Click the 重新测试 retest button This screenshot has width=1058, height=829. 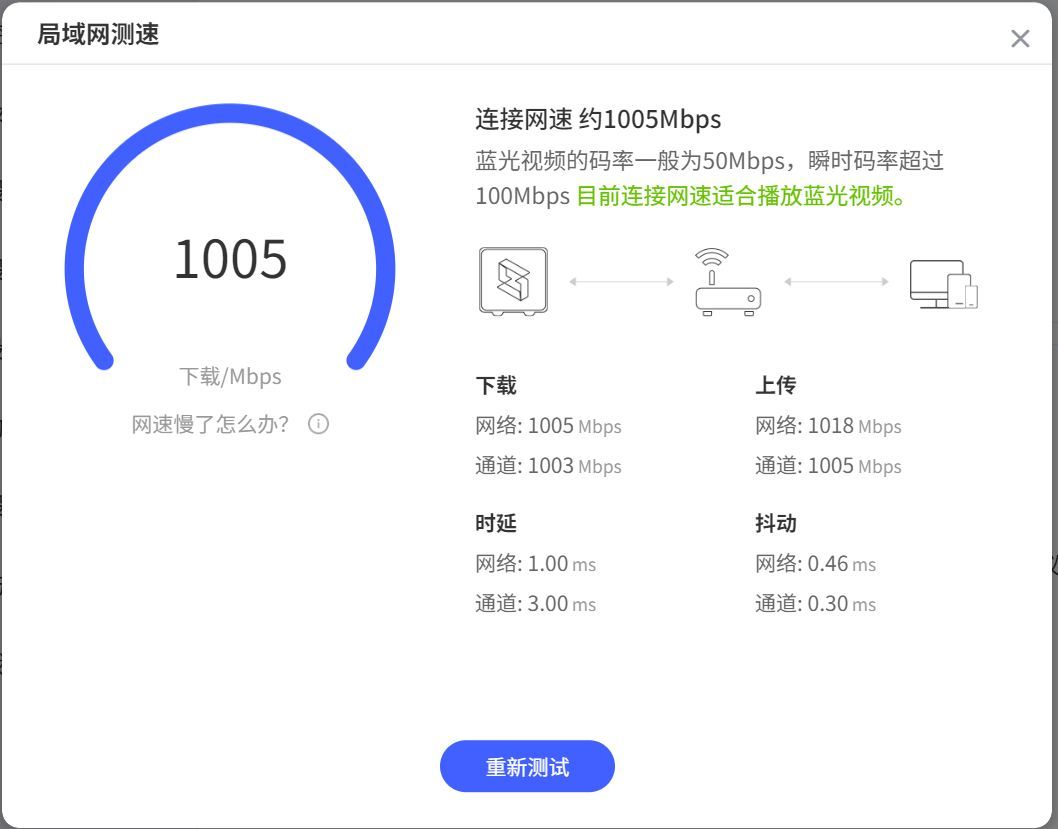pos(527,766)
